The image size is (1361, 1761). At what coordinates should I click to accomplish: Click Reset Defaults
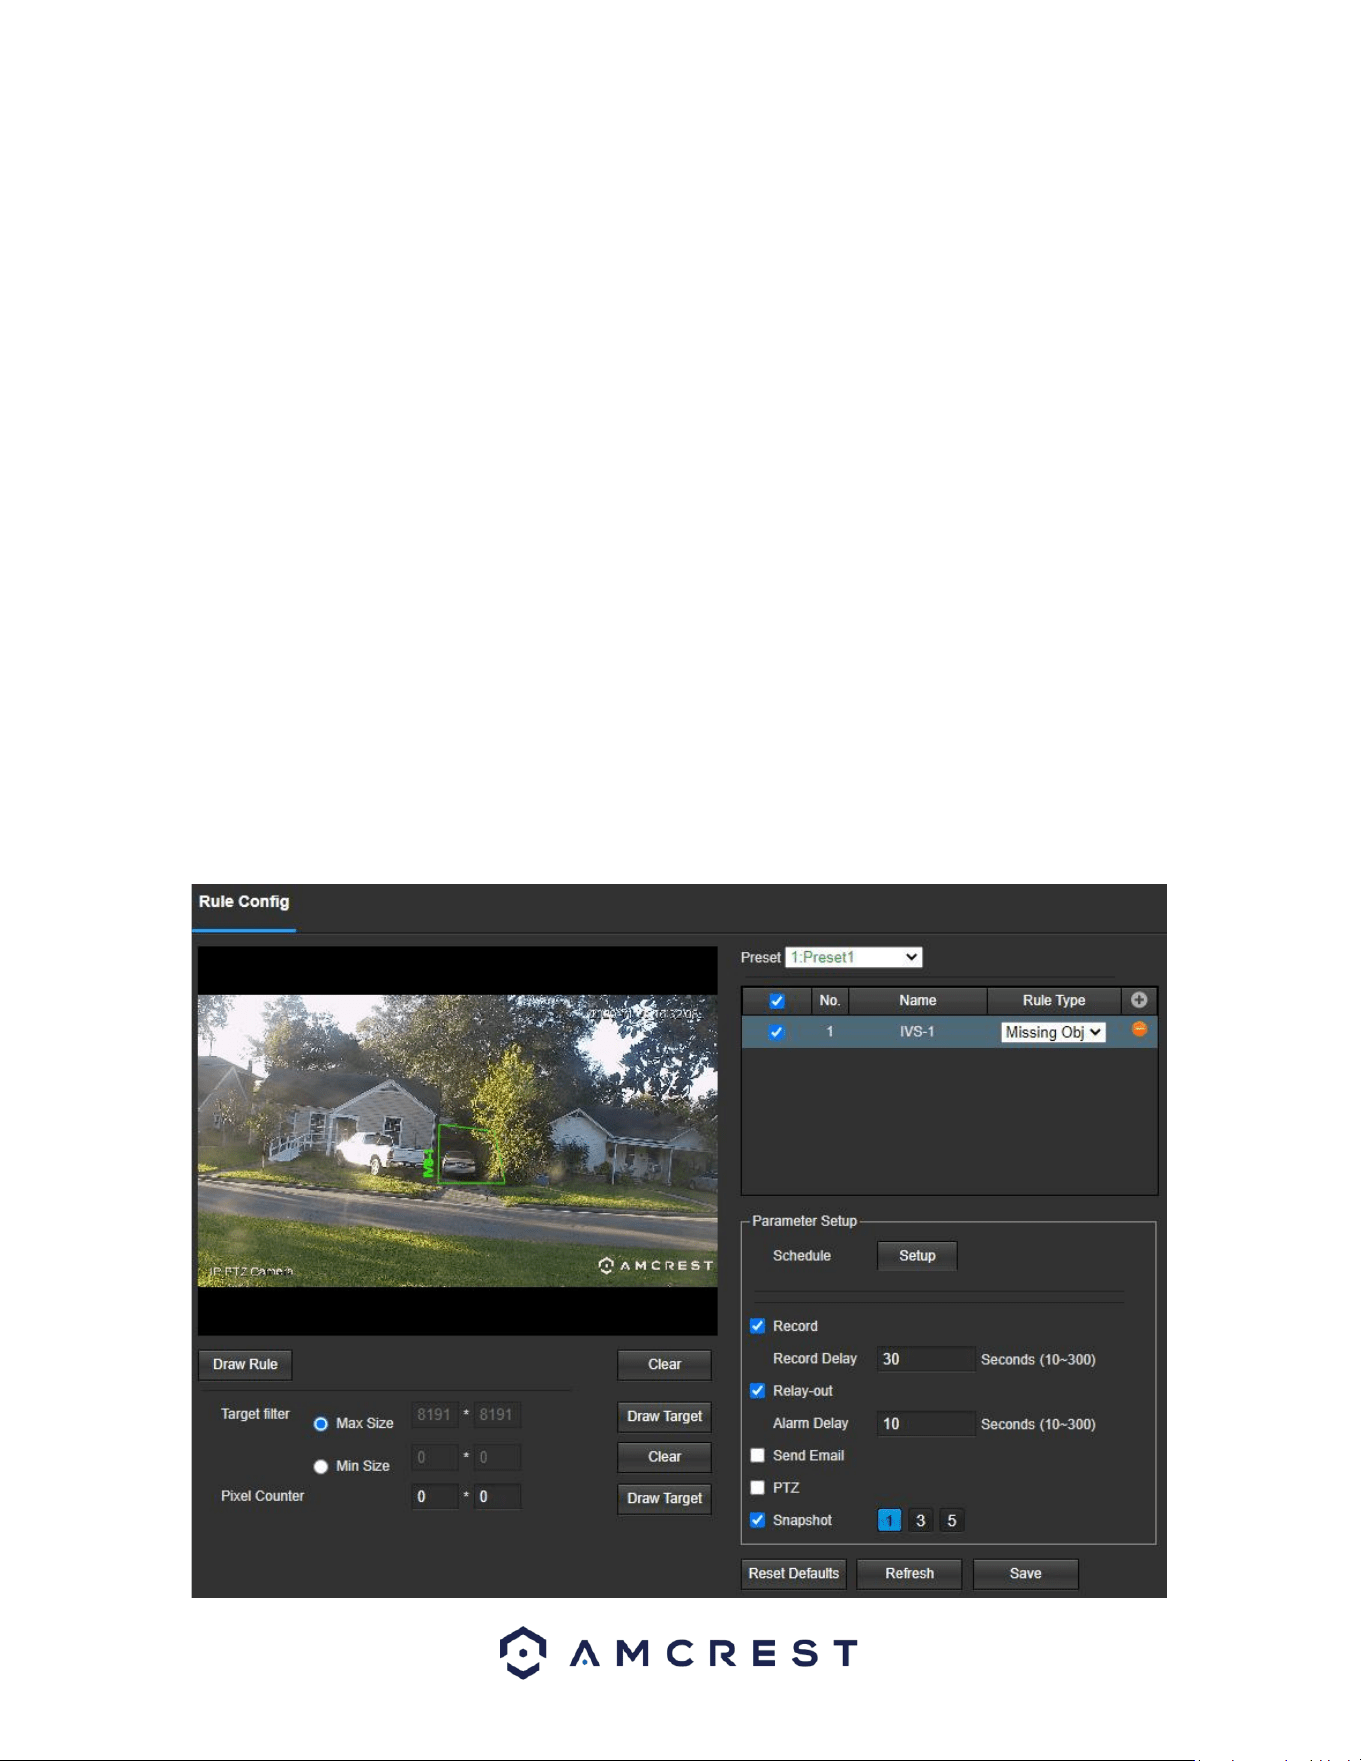(794, 1574)
